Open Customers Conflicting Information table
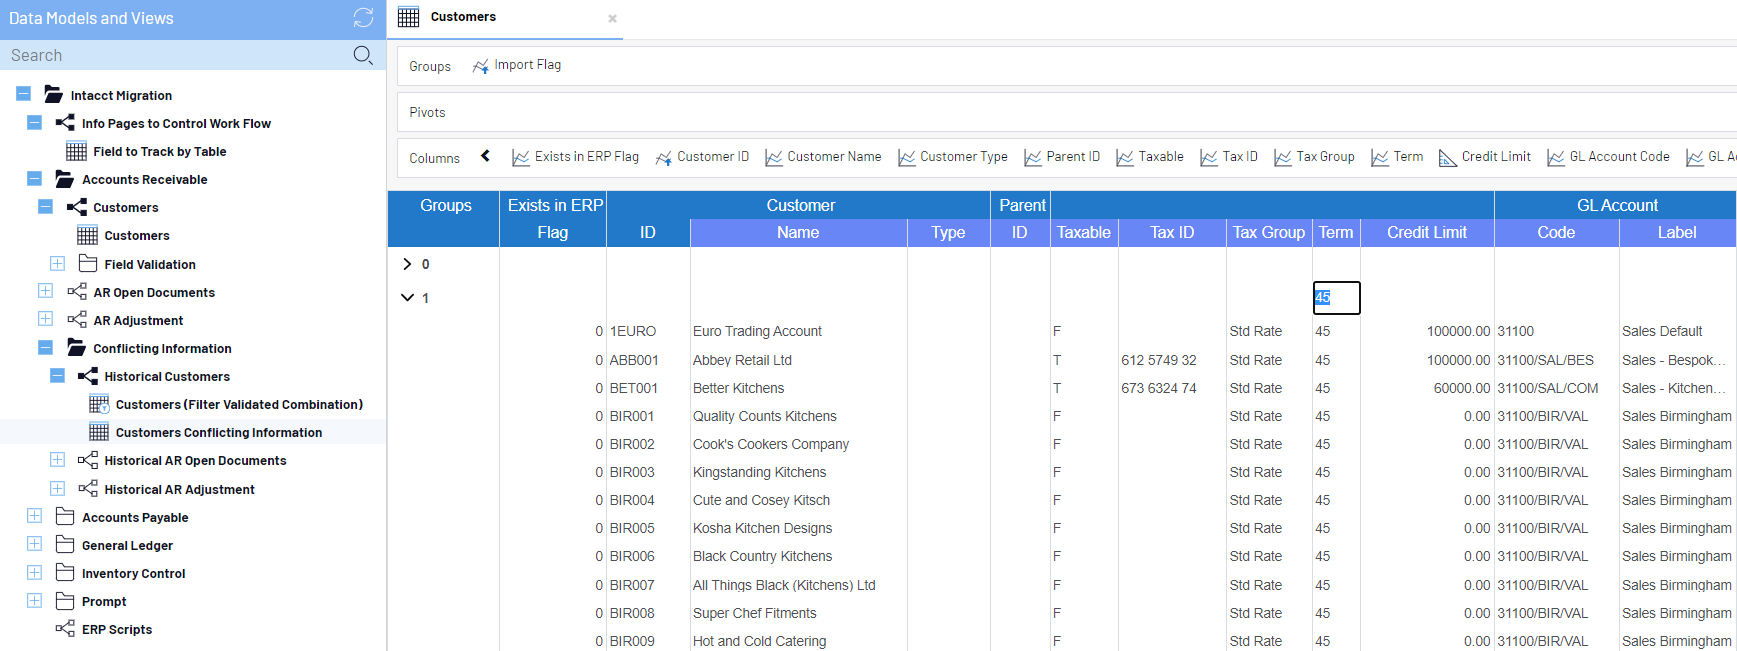This screenshot has width=1737, height=651. [218, 433]
